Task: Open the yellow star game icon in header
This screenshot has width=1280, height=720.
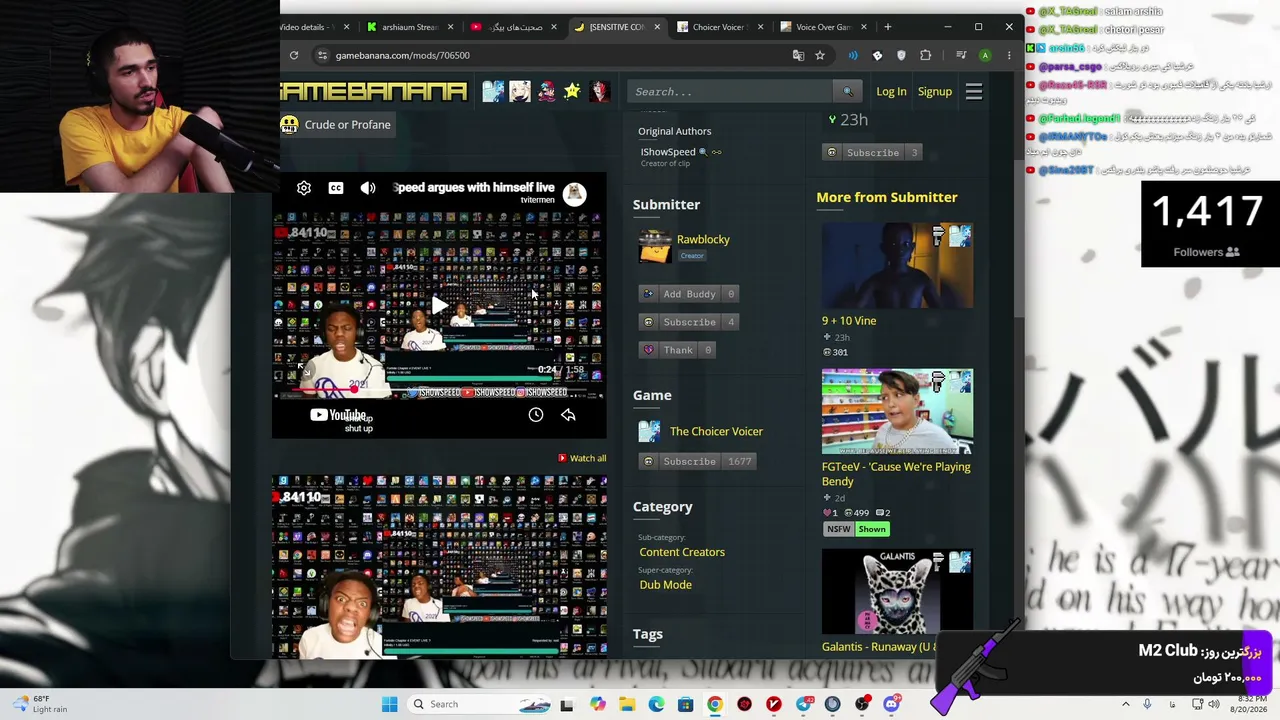Action: [x=572, y=92]
